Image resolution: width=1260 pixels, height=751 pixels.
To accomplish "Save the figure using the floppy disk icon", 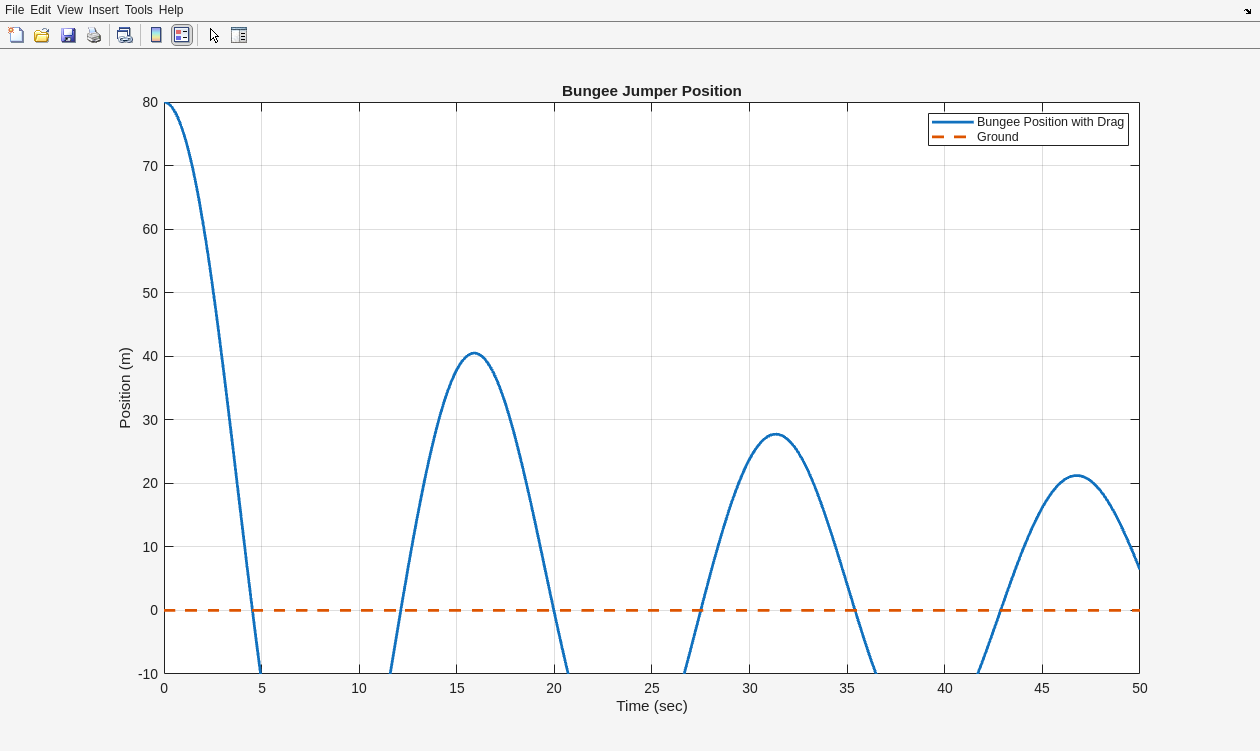I will tap(68, 35).
